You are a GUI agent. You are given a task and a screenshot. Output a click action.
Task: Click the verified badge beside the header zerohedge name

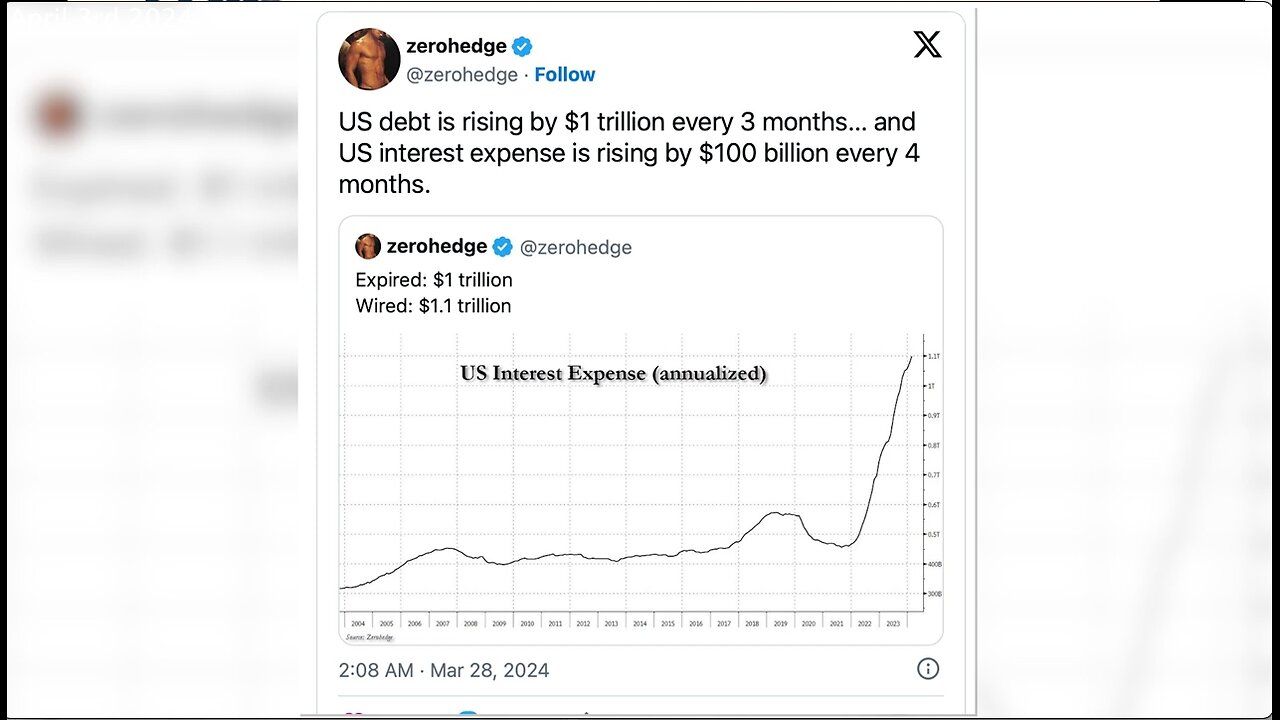click(x=523, y=46)
